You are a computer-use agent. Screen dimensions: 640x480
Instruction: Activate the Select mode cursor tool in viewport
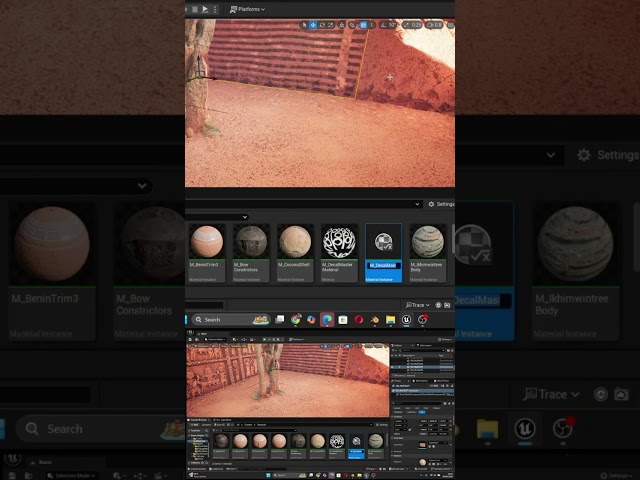tap(304, 25)
